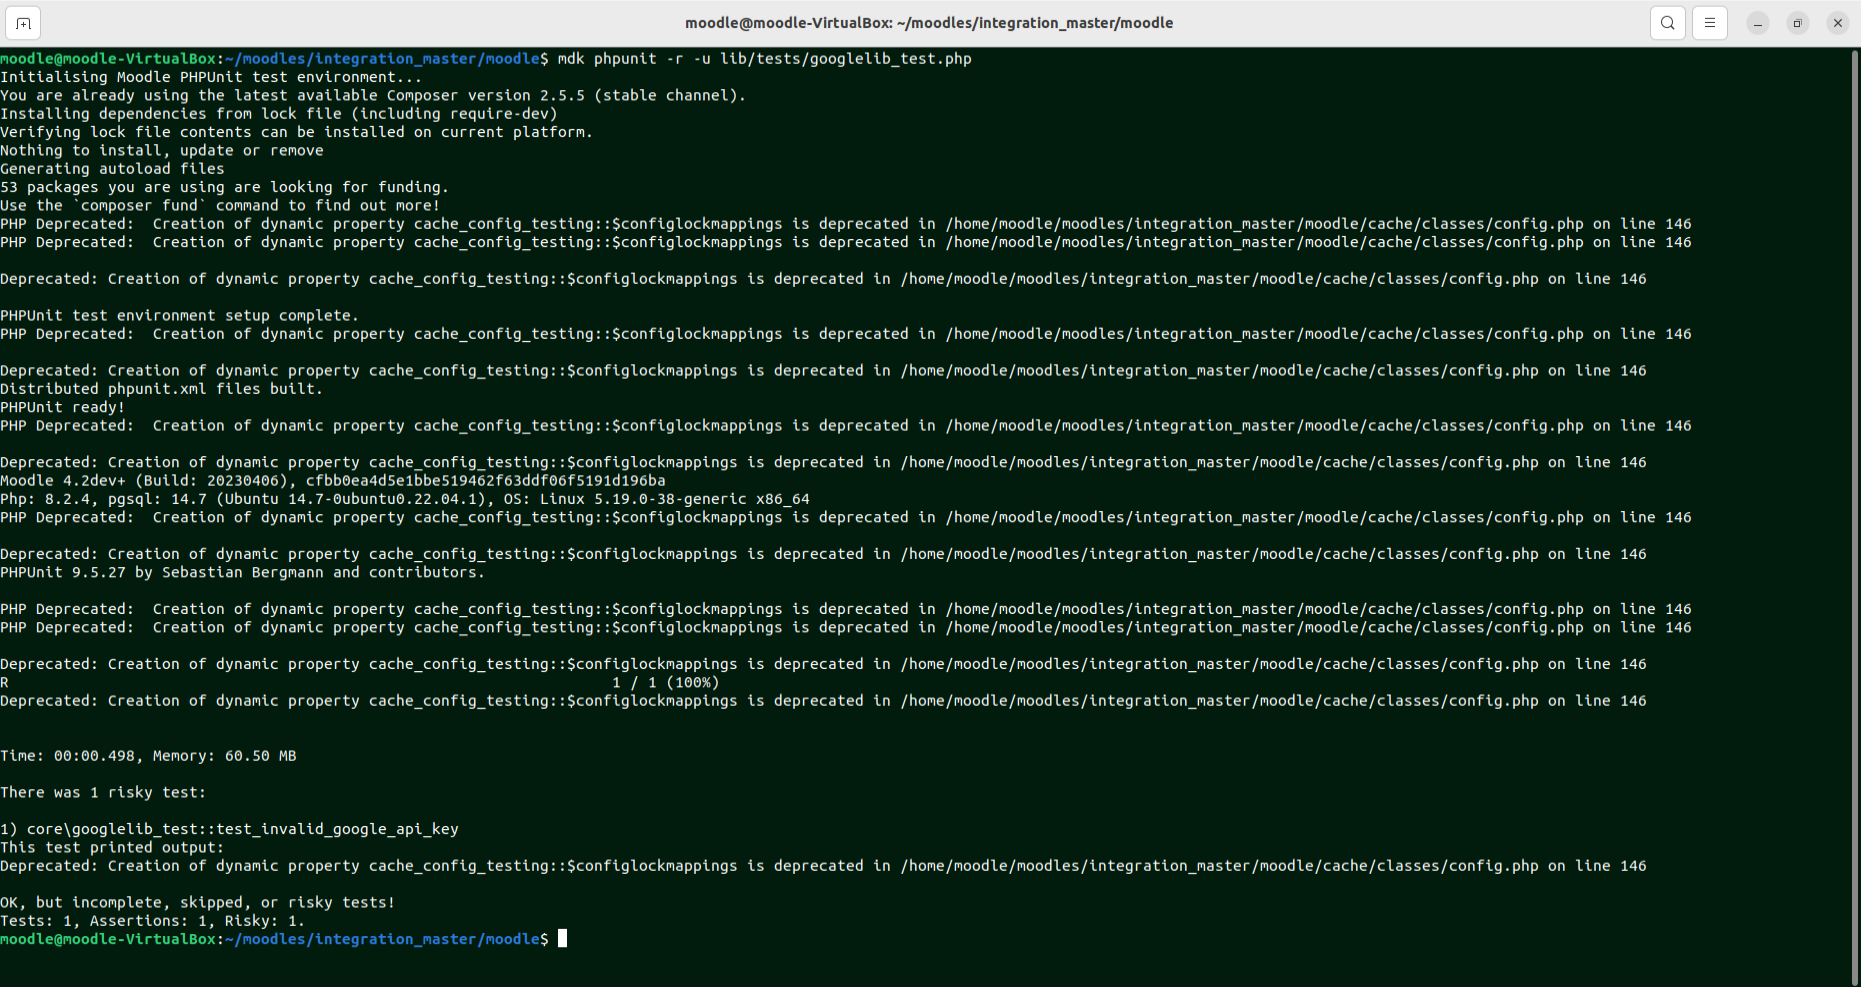Click 'PHPUnit 9.5.27 by Sebastian Bergmann' line

(x=242, y=573)
